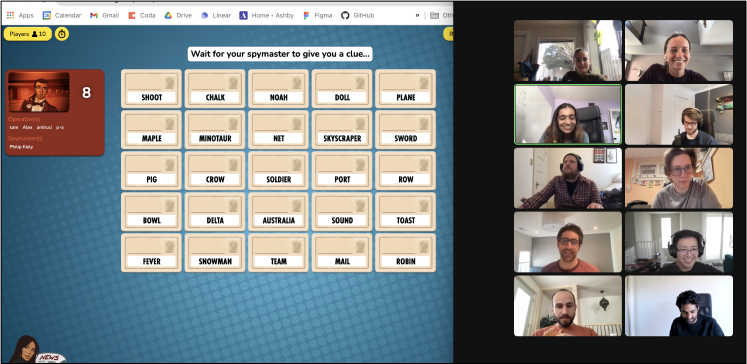This screenshot has width=747, height=364.
Task: Select the PLANE card
Action: coord(405,89)
